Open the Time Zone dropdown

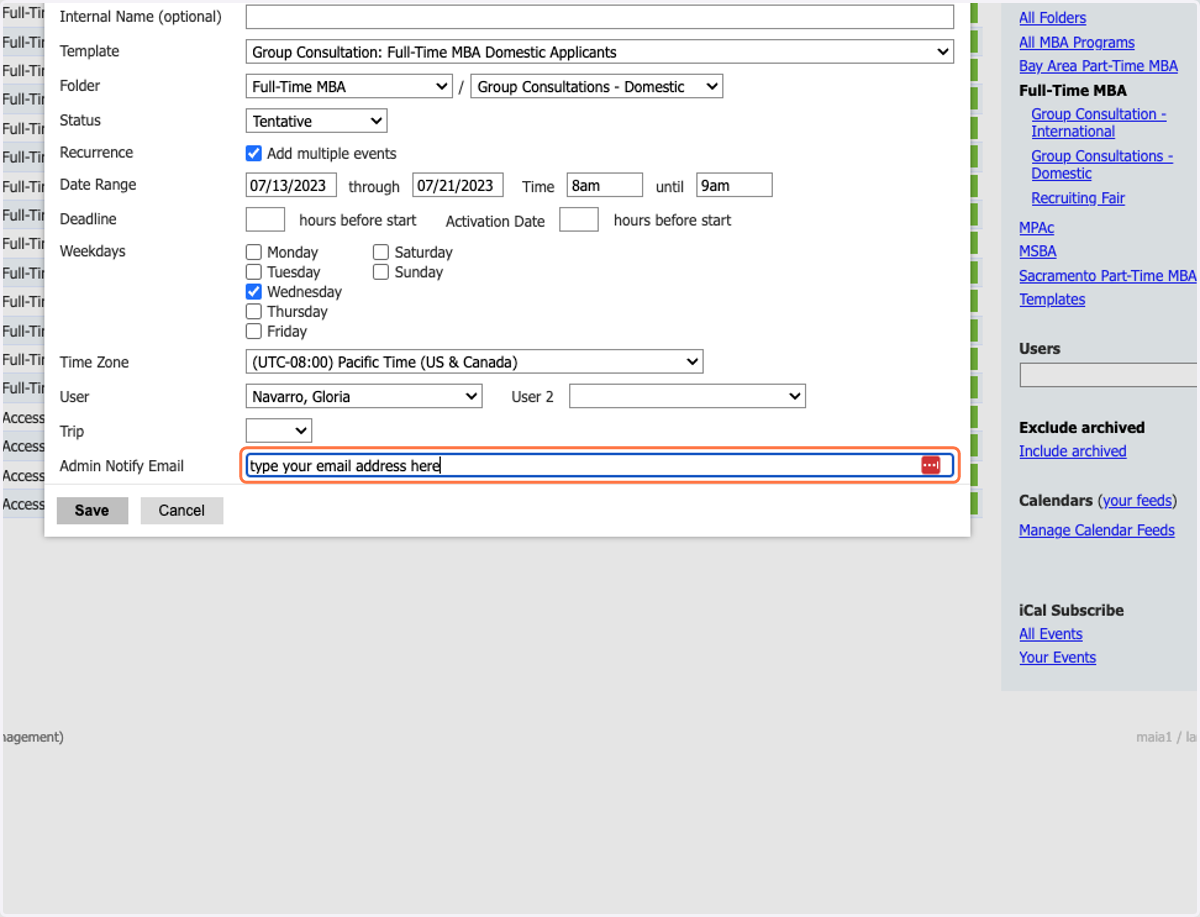tap(474, 362)
